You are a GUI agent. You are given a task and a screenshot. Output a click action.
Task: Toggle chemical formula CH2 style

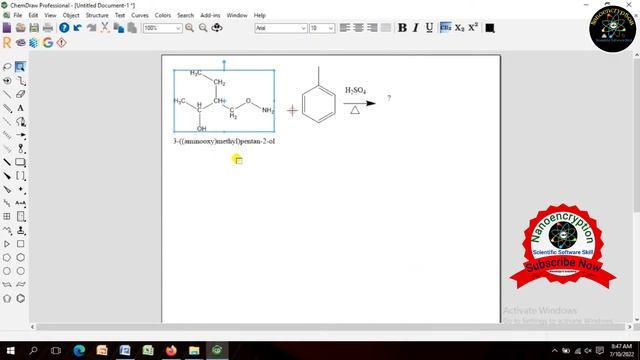pos(445,28)
